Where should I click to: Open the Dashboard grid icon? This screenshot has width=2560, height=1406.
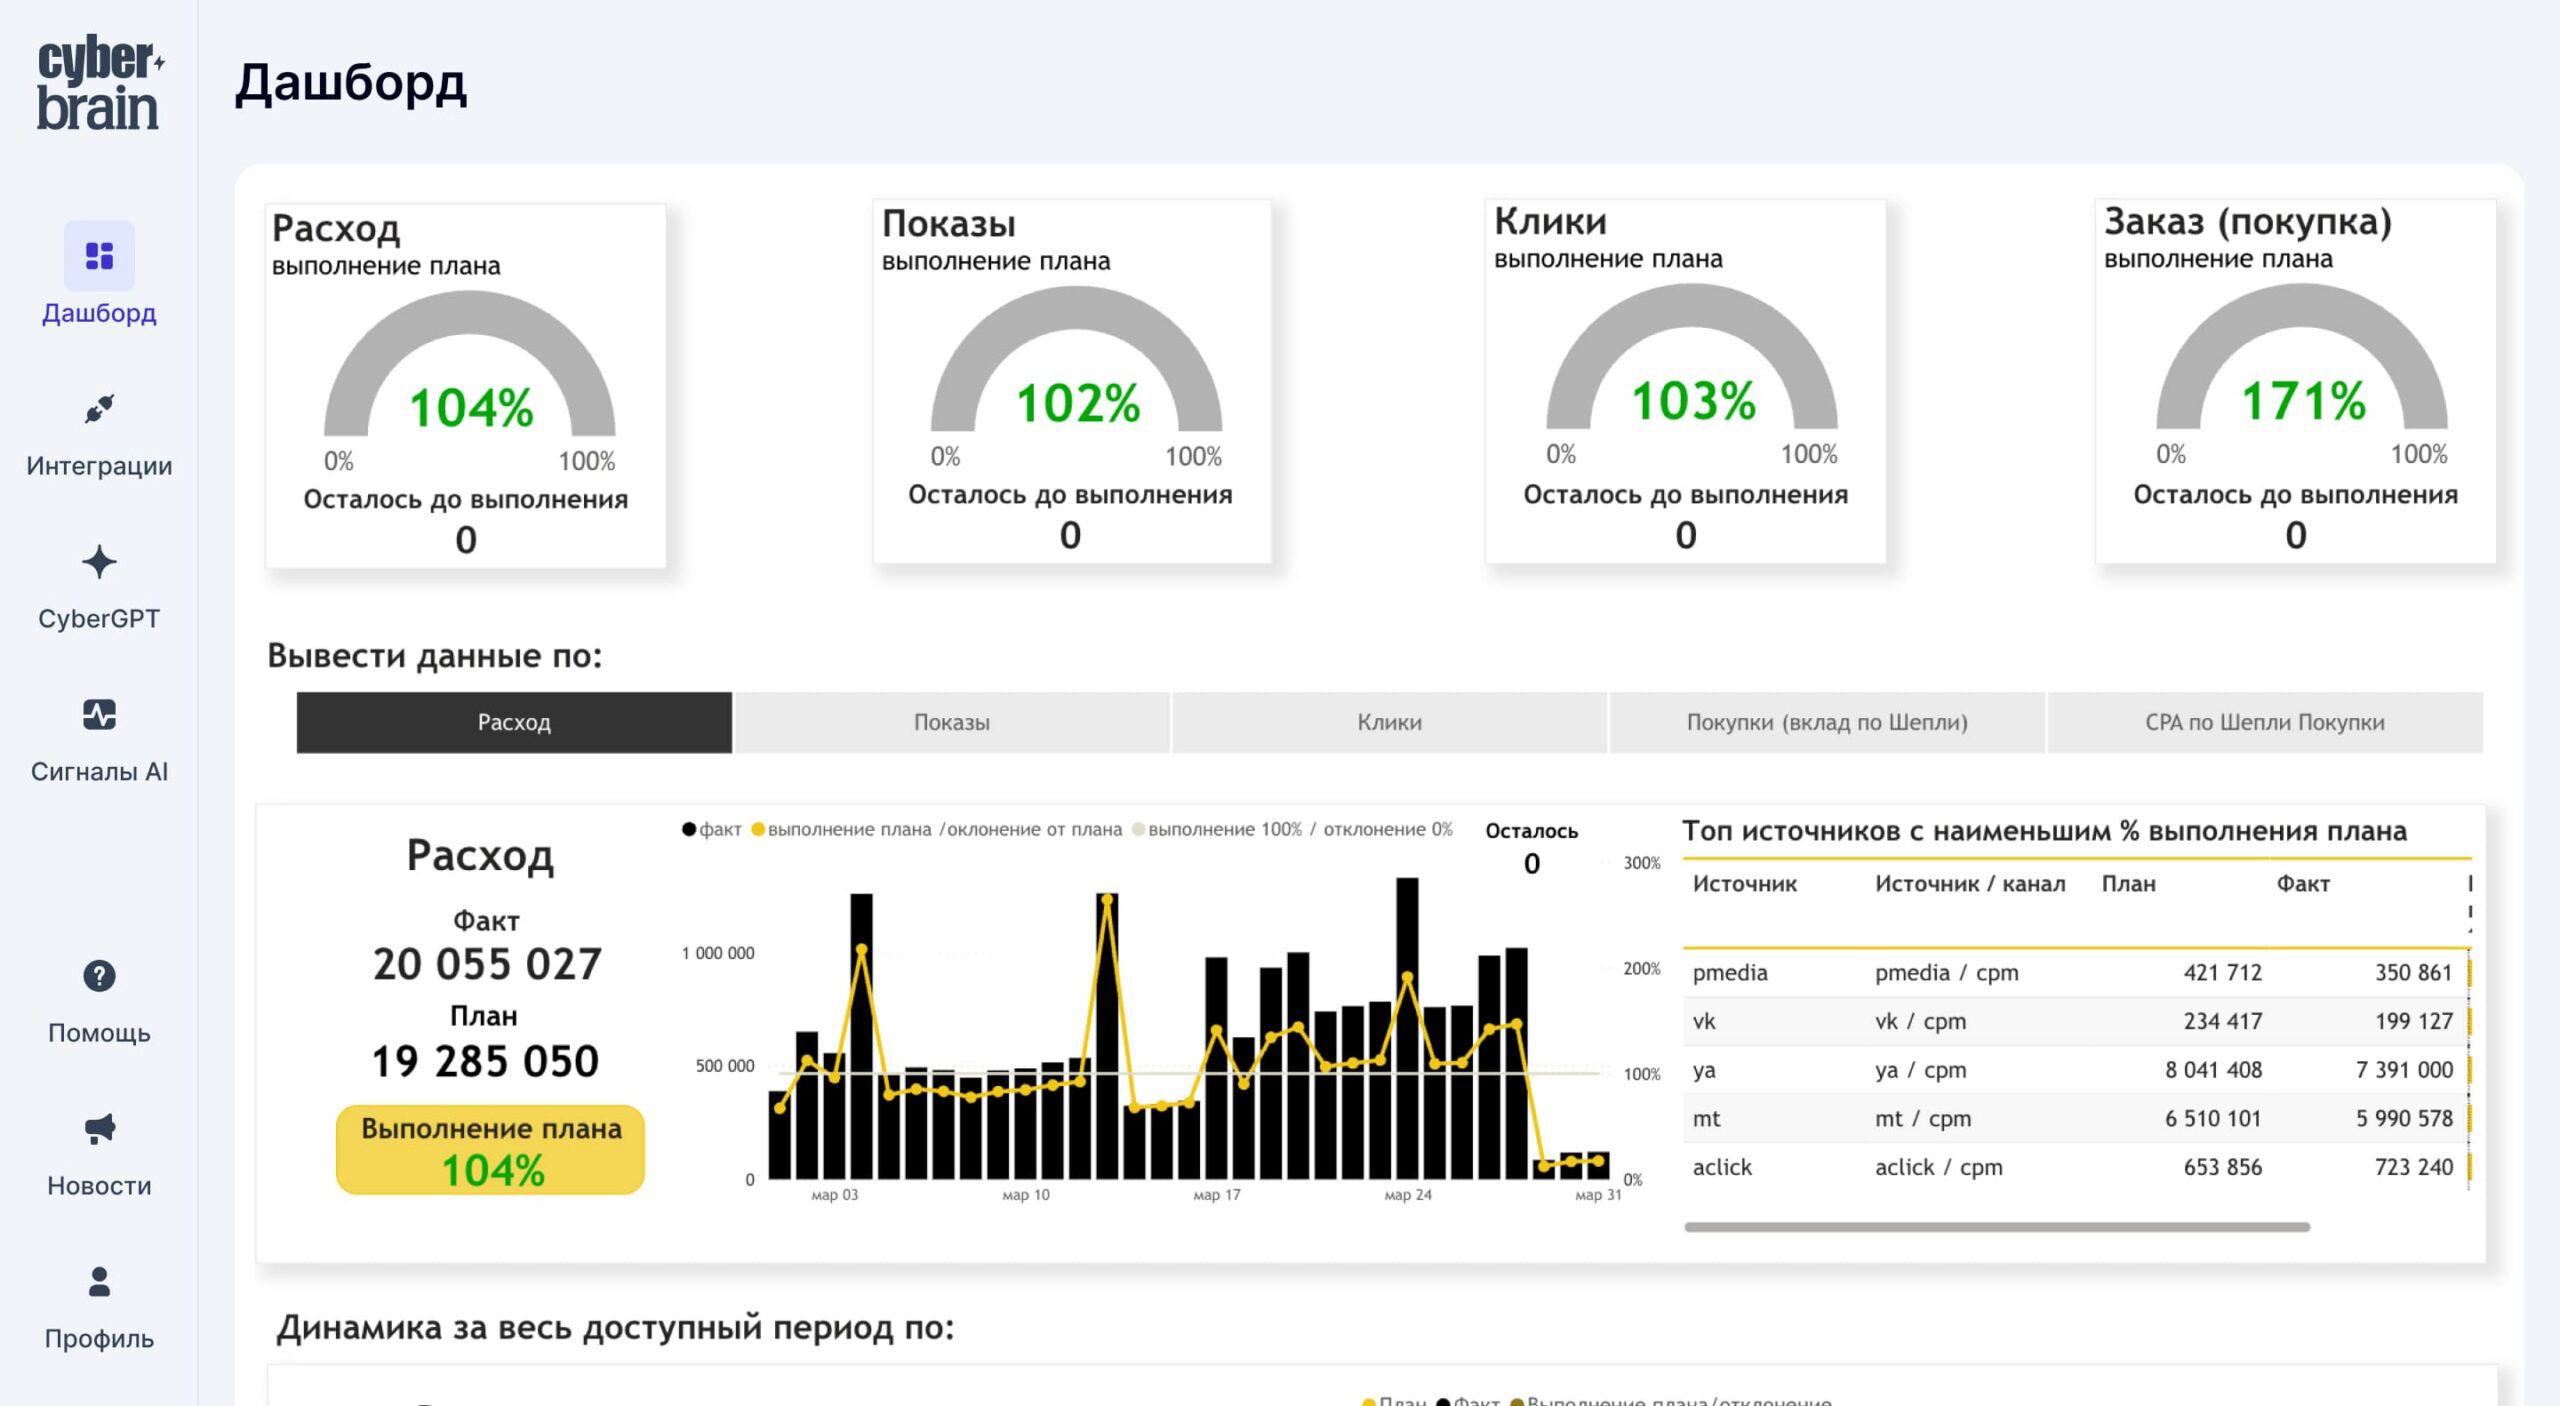click(99, 256)
